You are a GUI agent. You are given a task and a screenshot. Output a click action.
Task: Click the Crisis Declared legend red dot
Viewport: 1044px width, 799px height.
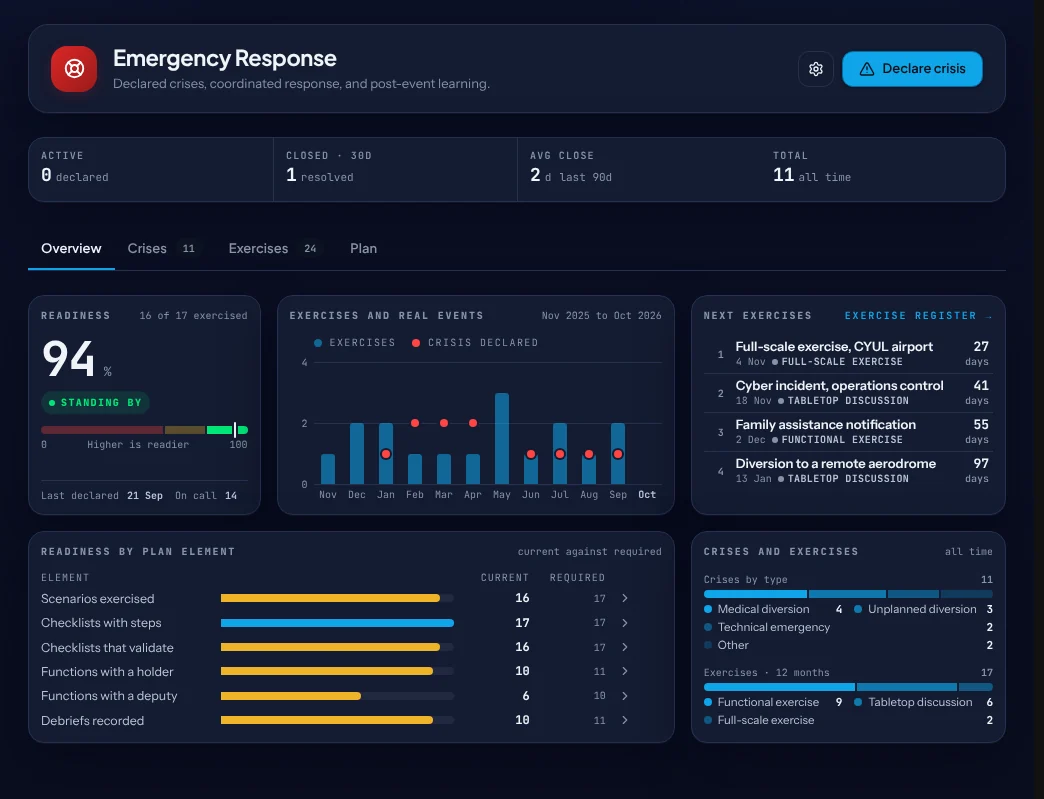pos(416,342)
